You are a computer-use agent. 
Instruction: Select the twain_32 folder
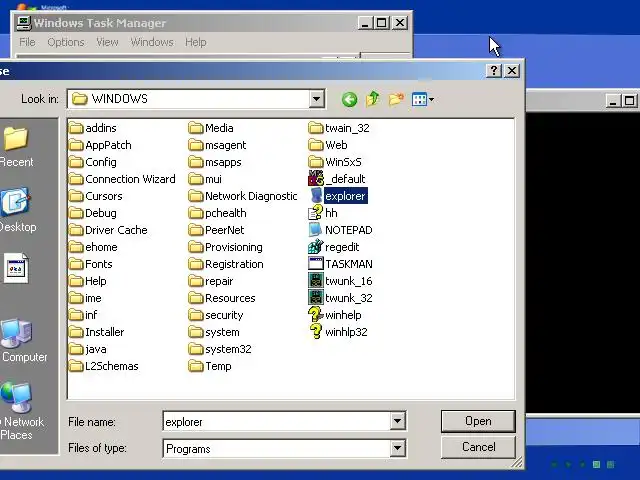tap(339, 128)
